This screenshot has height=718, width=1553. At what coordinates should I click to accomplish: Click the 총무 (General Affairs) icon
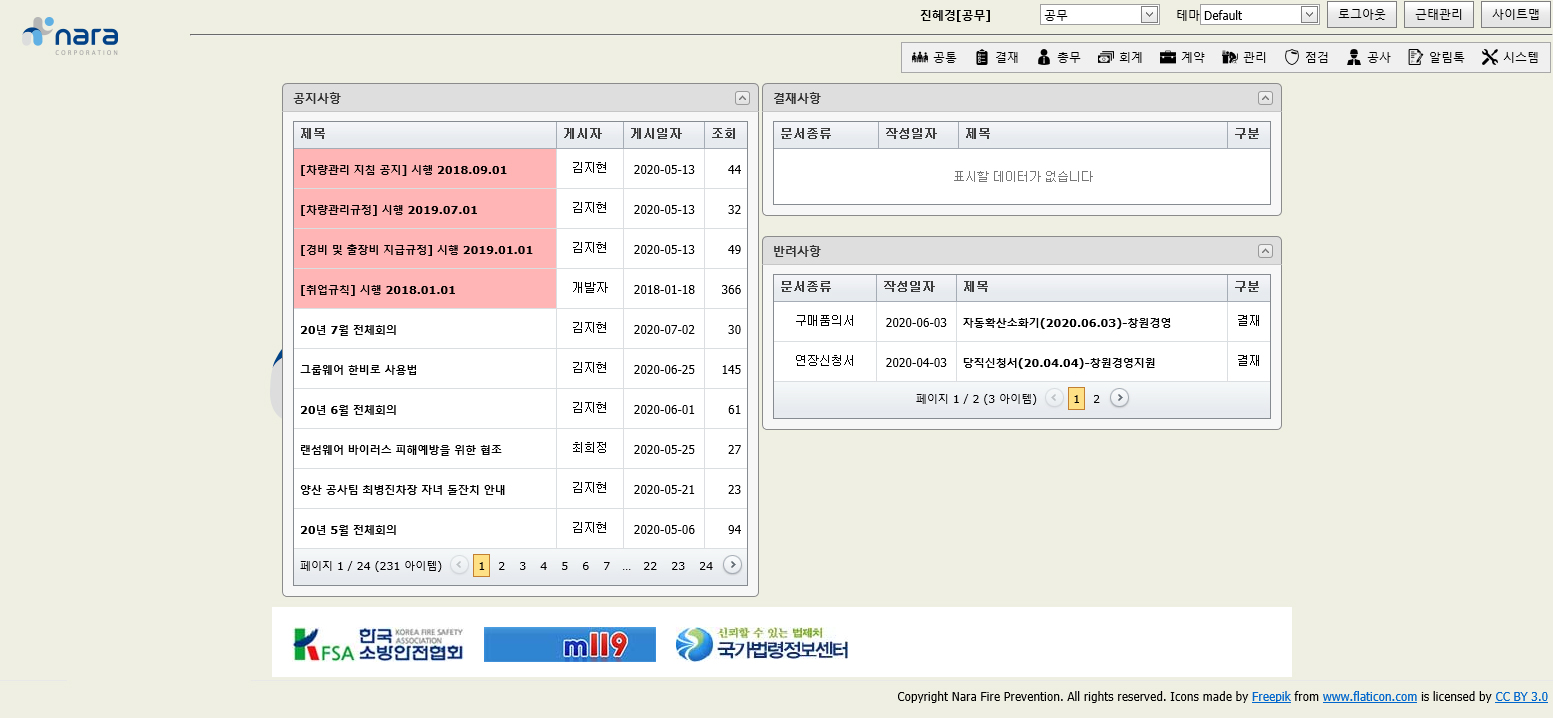1059,57
